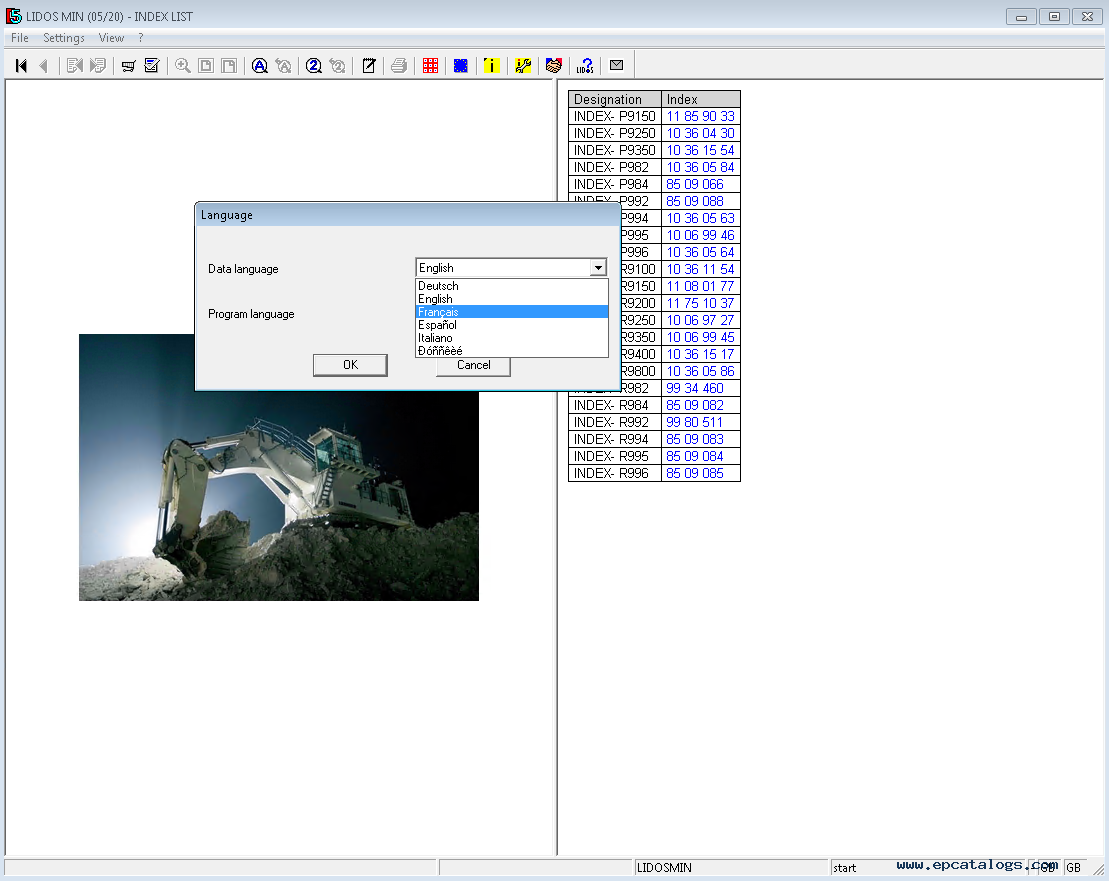This screenshot has width=1109, height=881.
Task: Collapse the Data language dropdown arrow
Action: [x=597, y=268]
